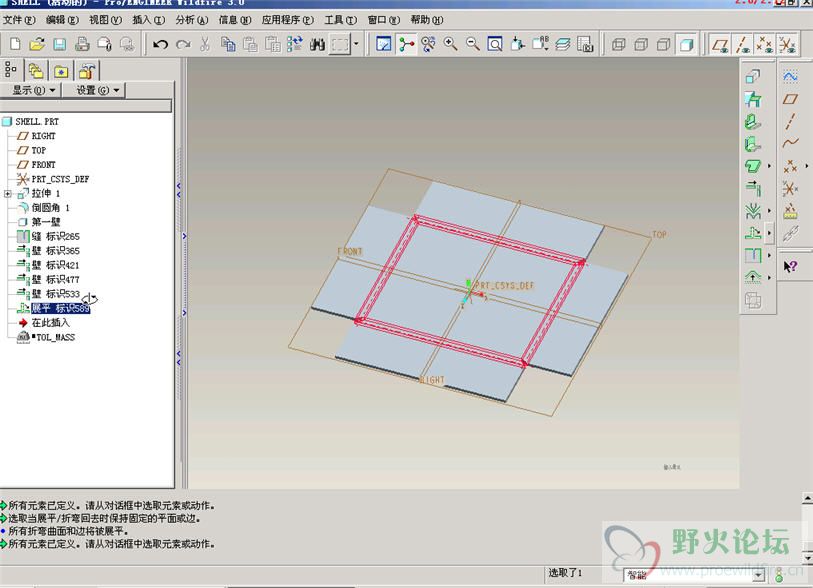Viewport: 813px width, 588px height.
Task: Select the datum plane tool
Action: (790, 99)
